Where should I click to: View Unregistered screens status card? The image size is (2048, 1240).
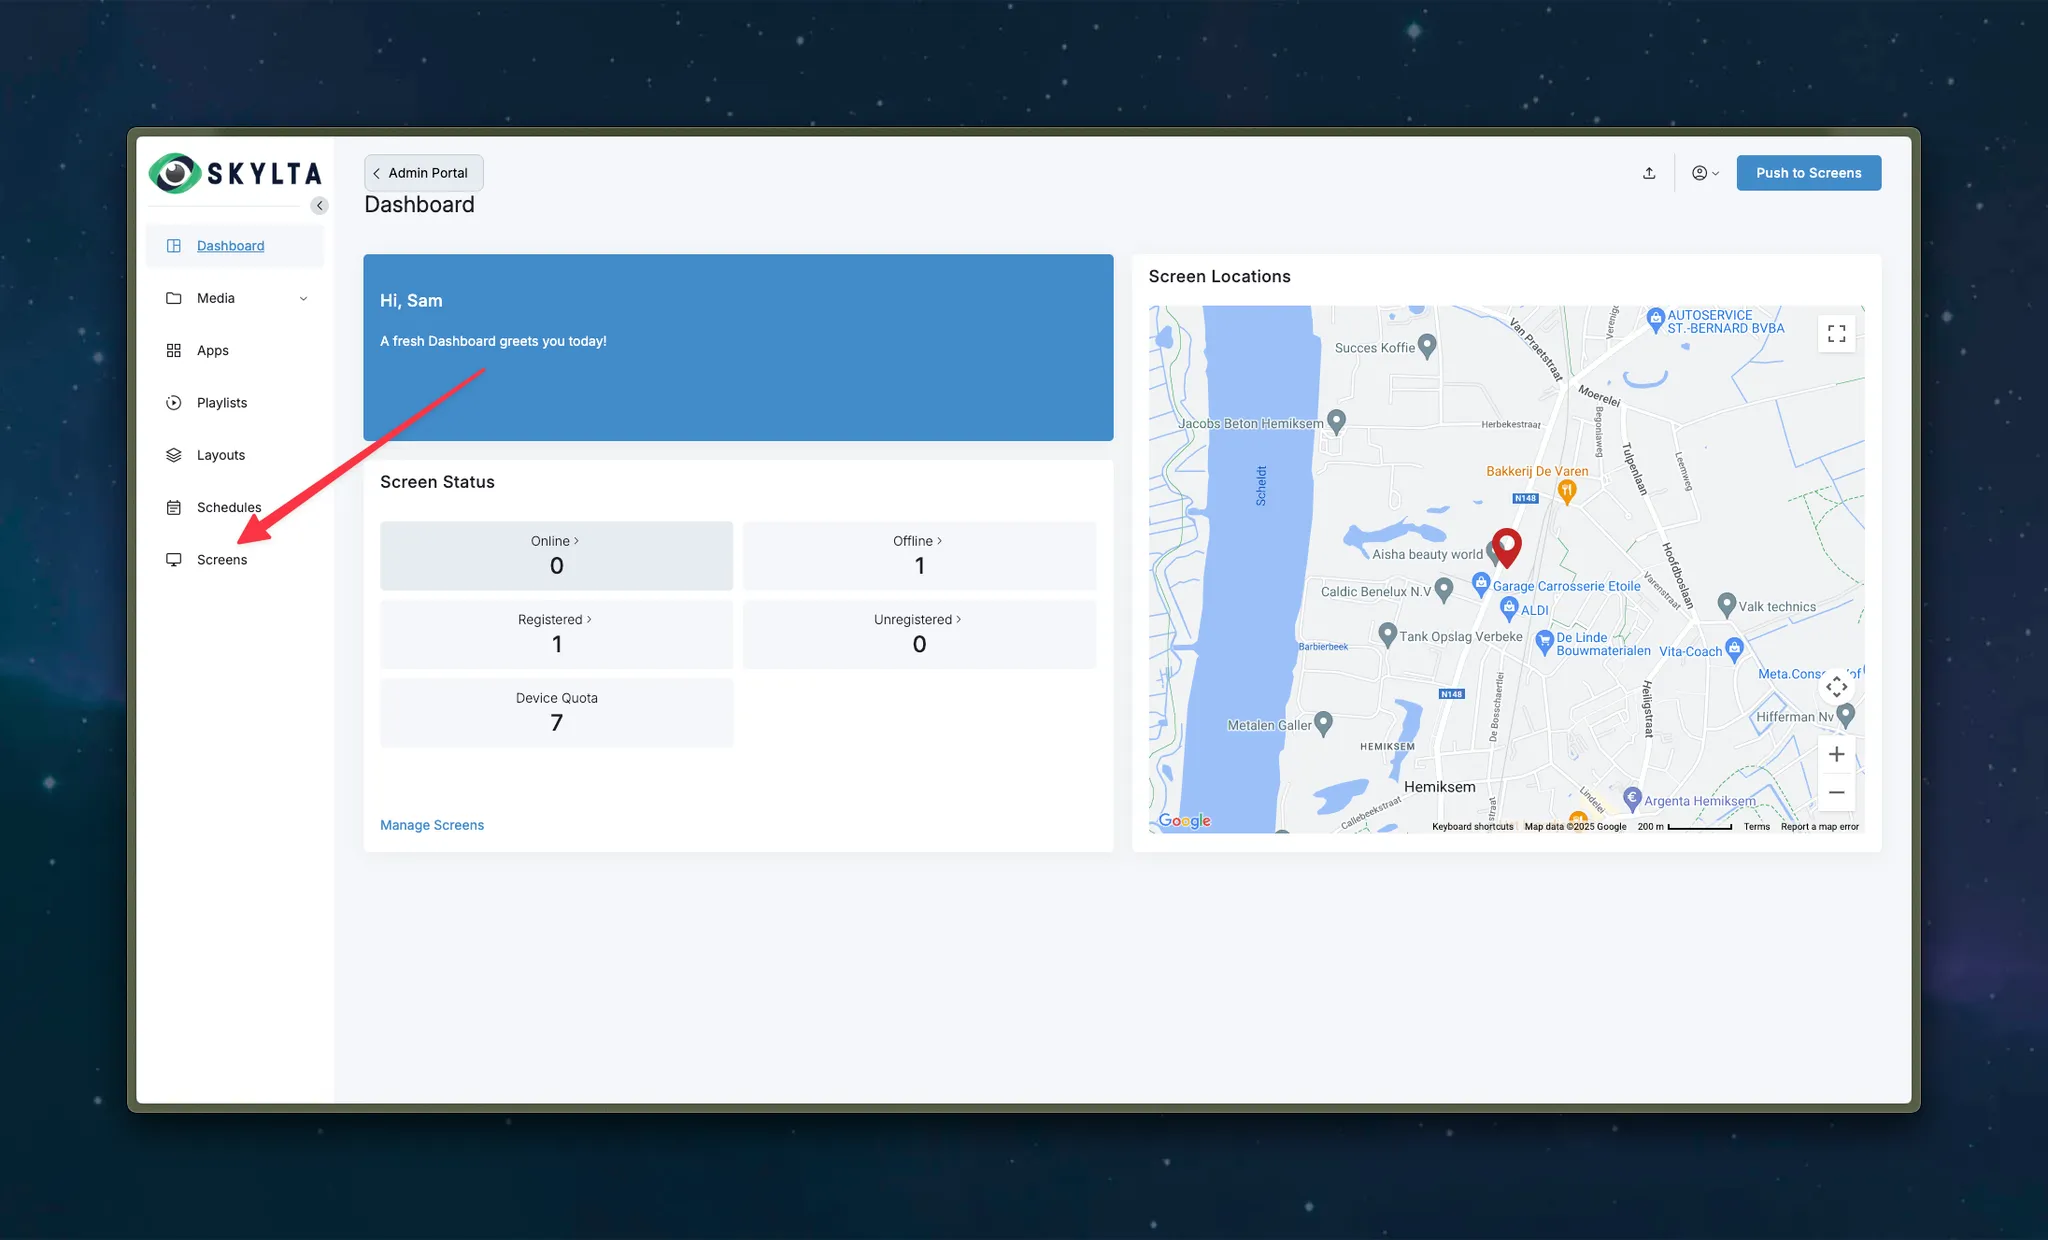919,634
